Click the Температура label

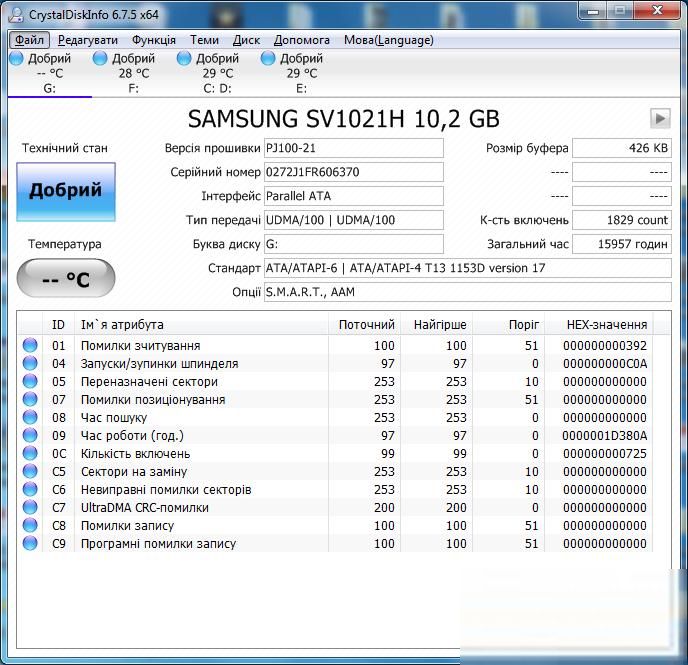[65, 244]
